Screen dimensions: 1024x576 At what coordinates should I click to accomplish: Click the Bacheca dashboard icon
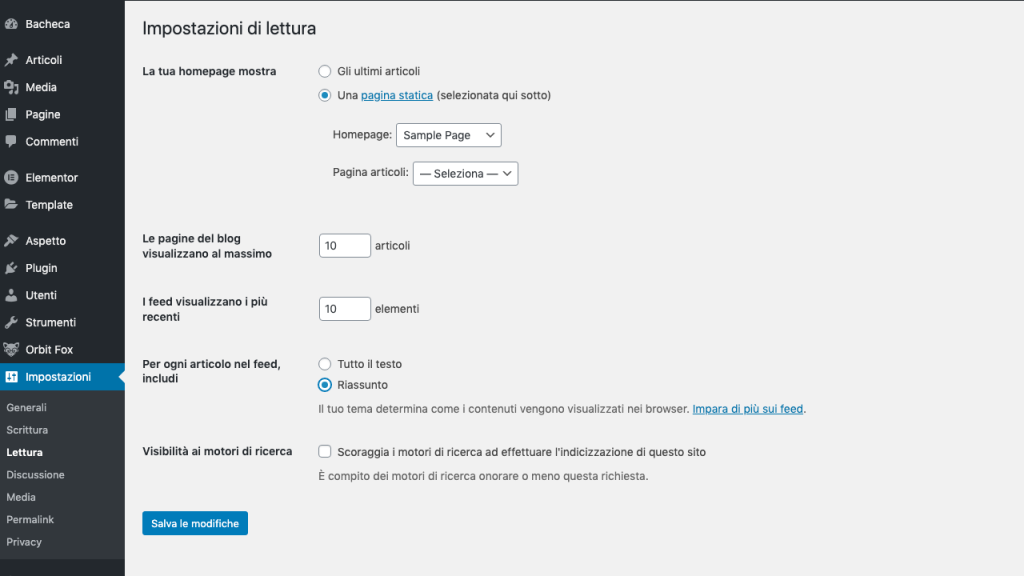pyautogui.click(x=11, y=24)
